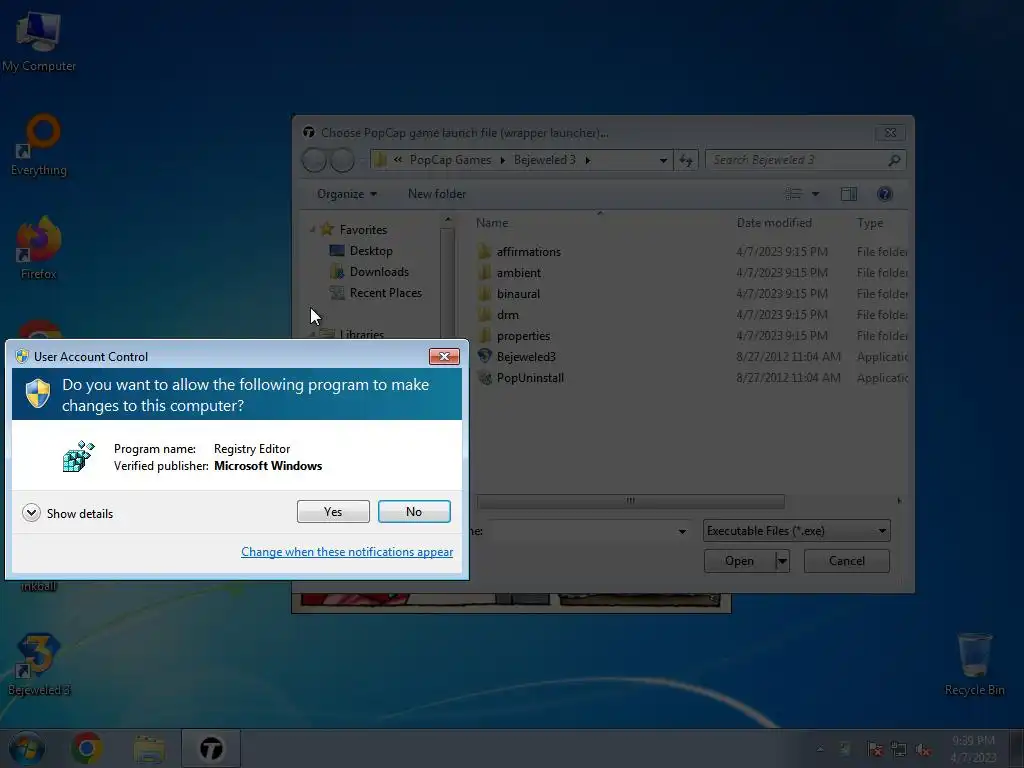This screenshot has width=1024, height=768.
Task: Open Bejeweled 3 desktop shortcut
Action: [x=39, y=665]
